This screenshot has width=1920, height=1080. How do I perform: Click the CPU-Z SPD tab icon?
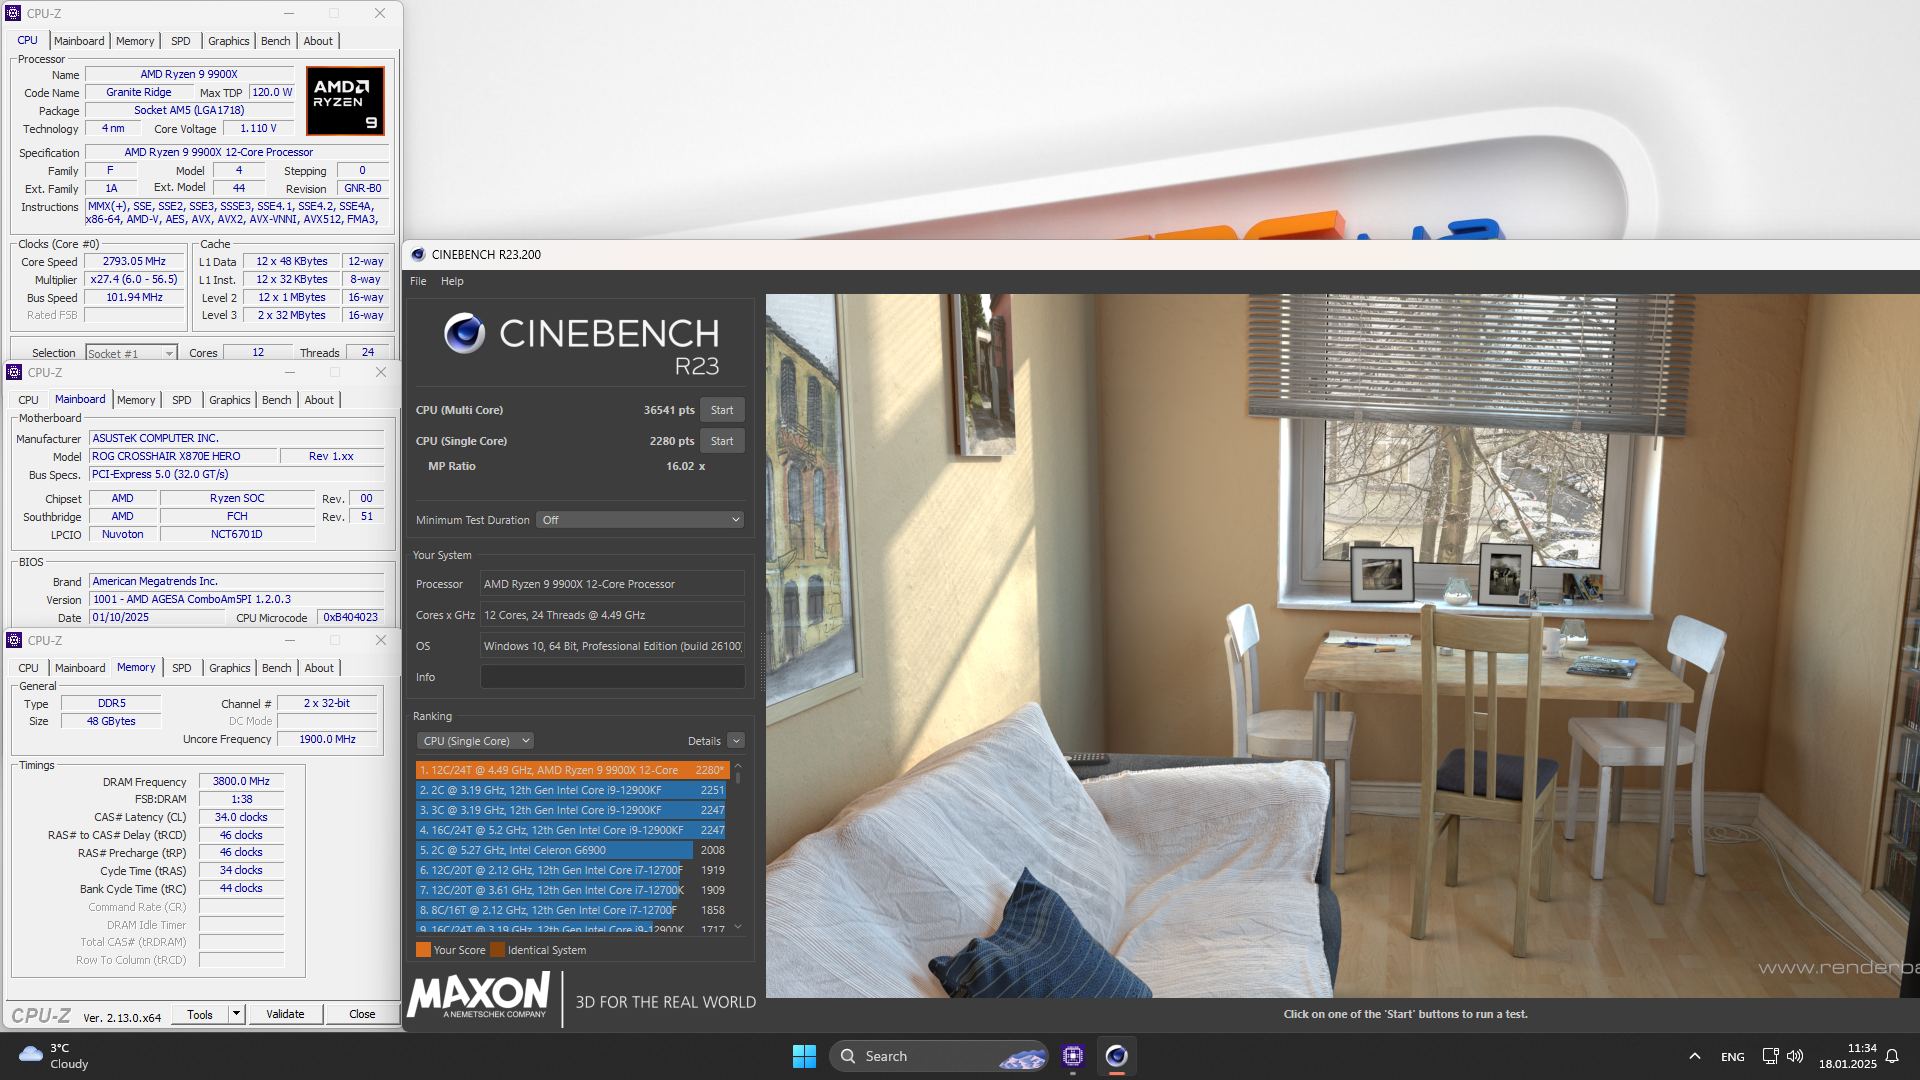pos(181,40)
